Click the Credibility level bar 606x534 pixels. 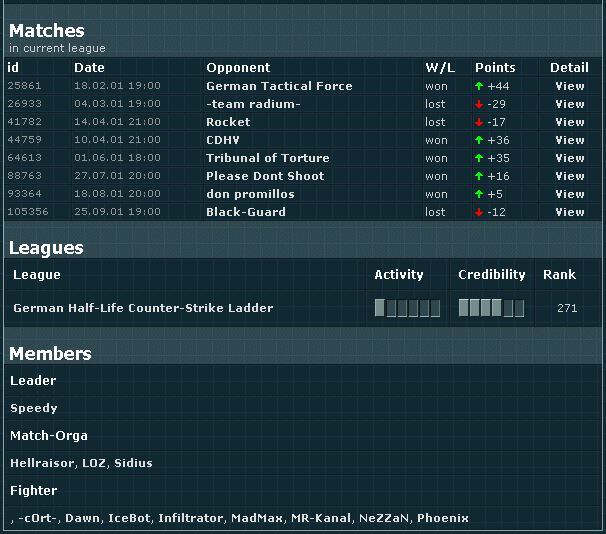click(491, 308)
